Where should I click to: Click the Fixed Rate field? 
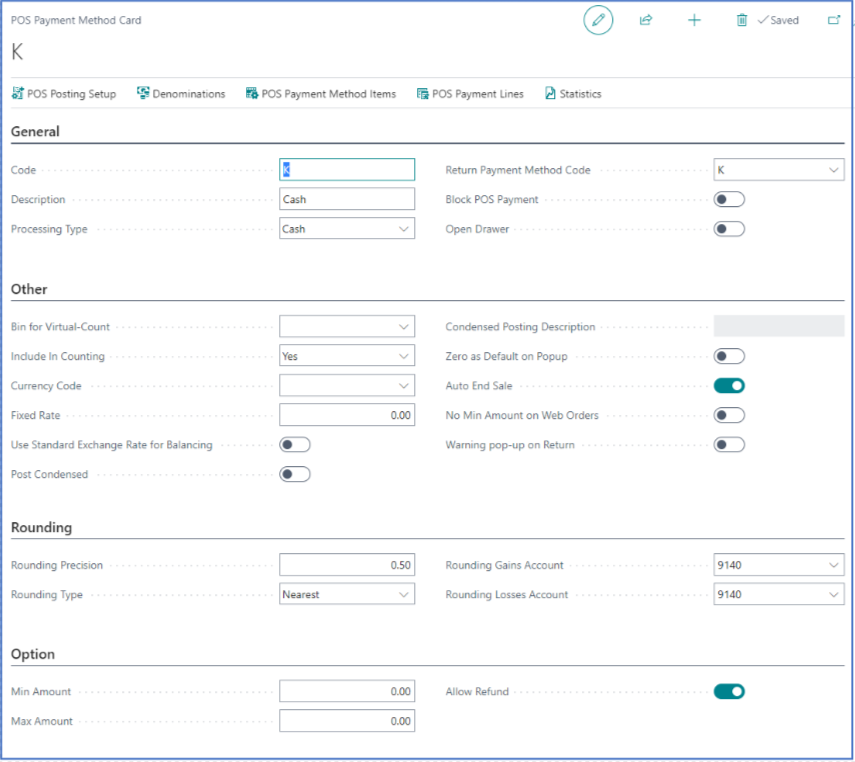[347, 415]
